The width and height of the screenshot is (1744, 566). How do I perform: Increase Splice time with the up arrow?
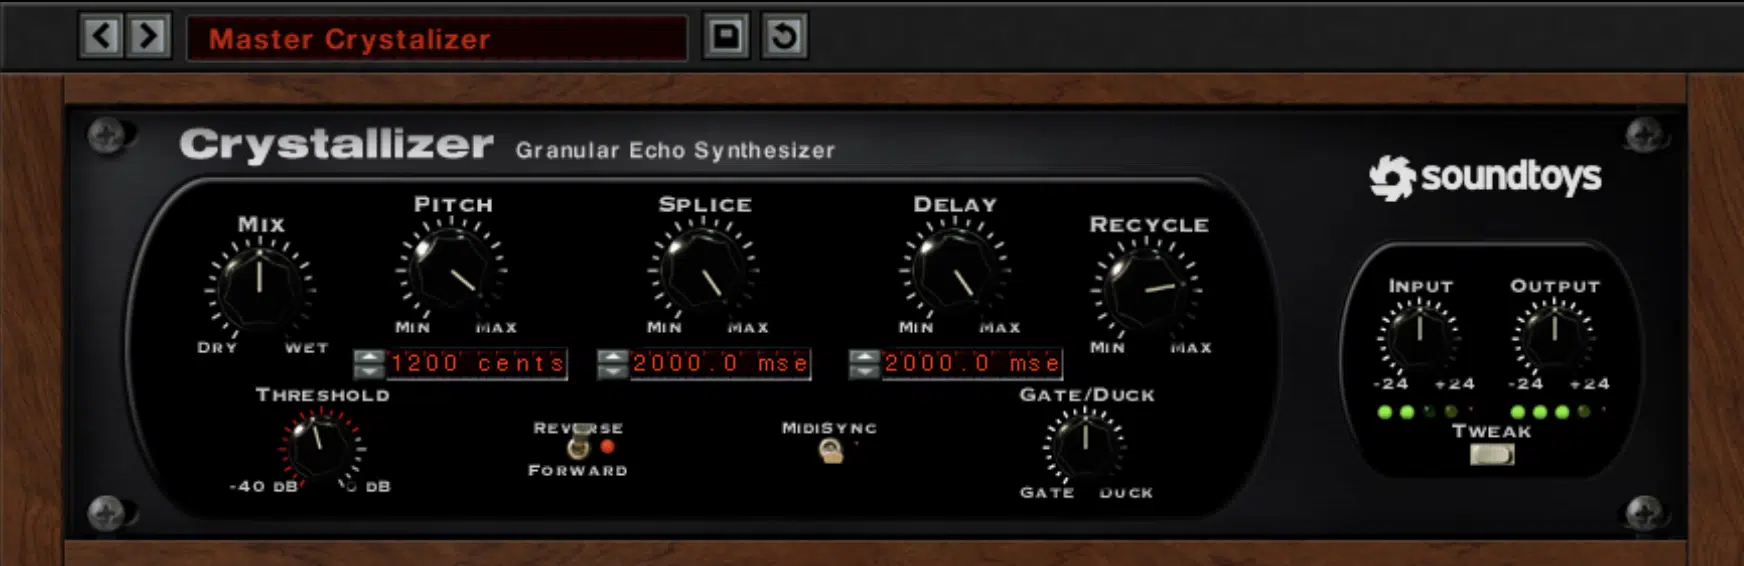coord(612,356)
